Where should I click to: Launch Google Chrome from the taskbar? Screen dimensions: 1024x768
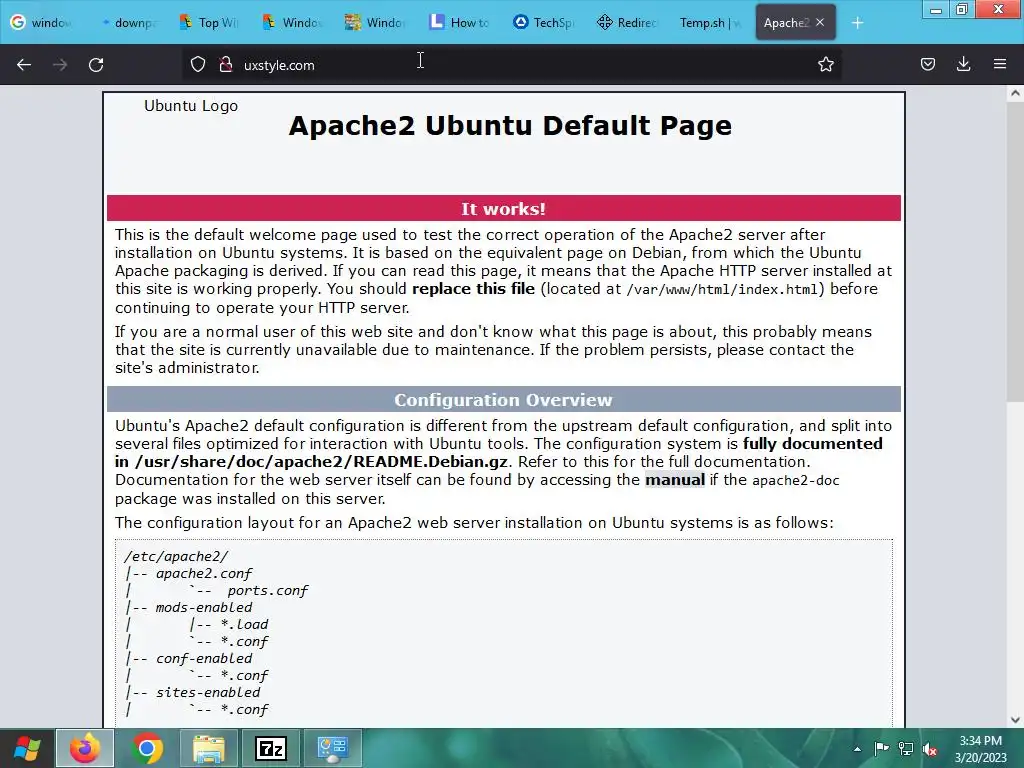147,748
